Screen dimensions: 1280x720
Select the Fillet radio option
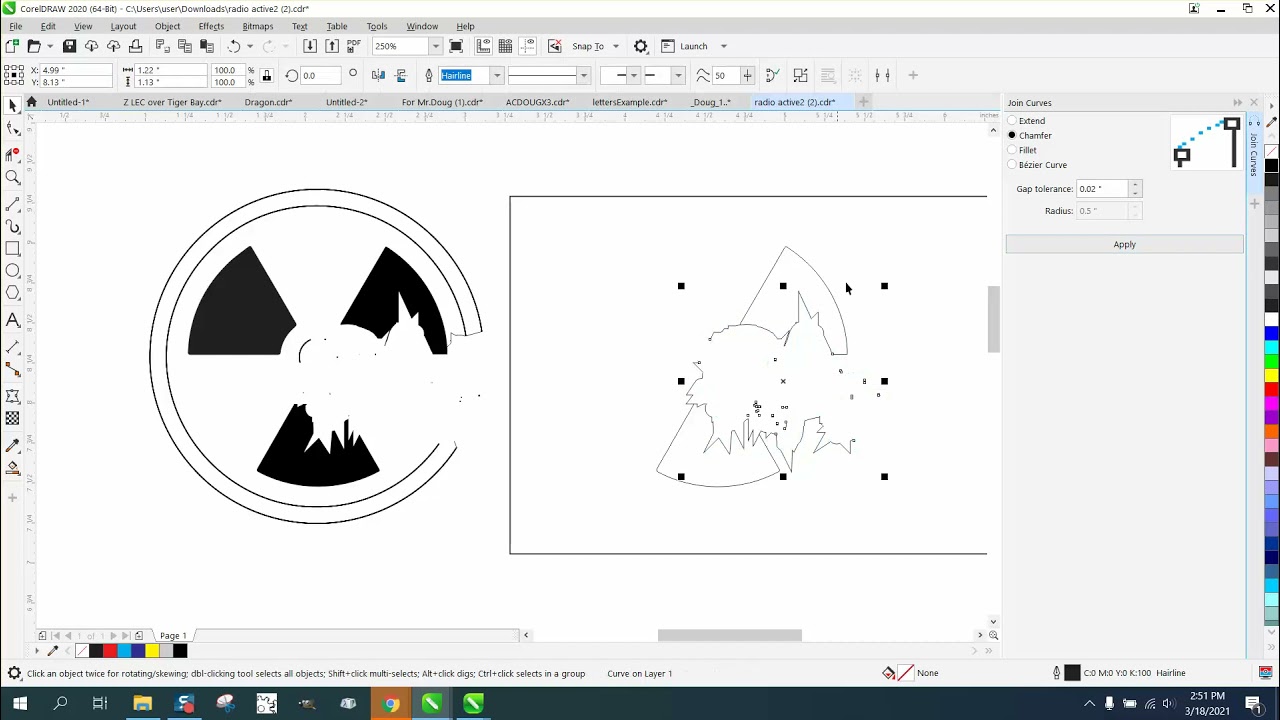[x=1012, y=150]
